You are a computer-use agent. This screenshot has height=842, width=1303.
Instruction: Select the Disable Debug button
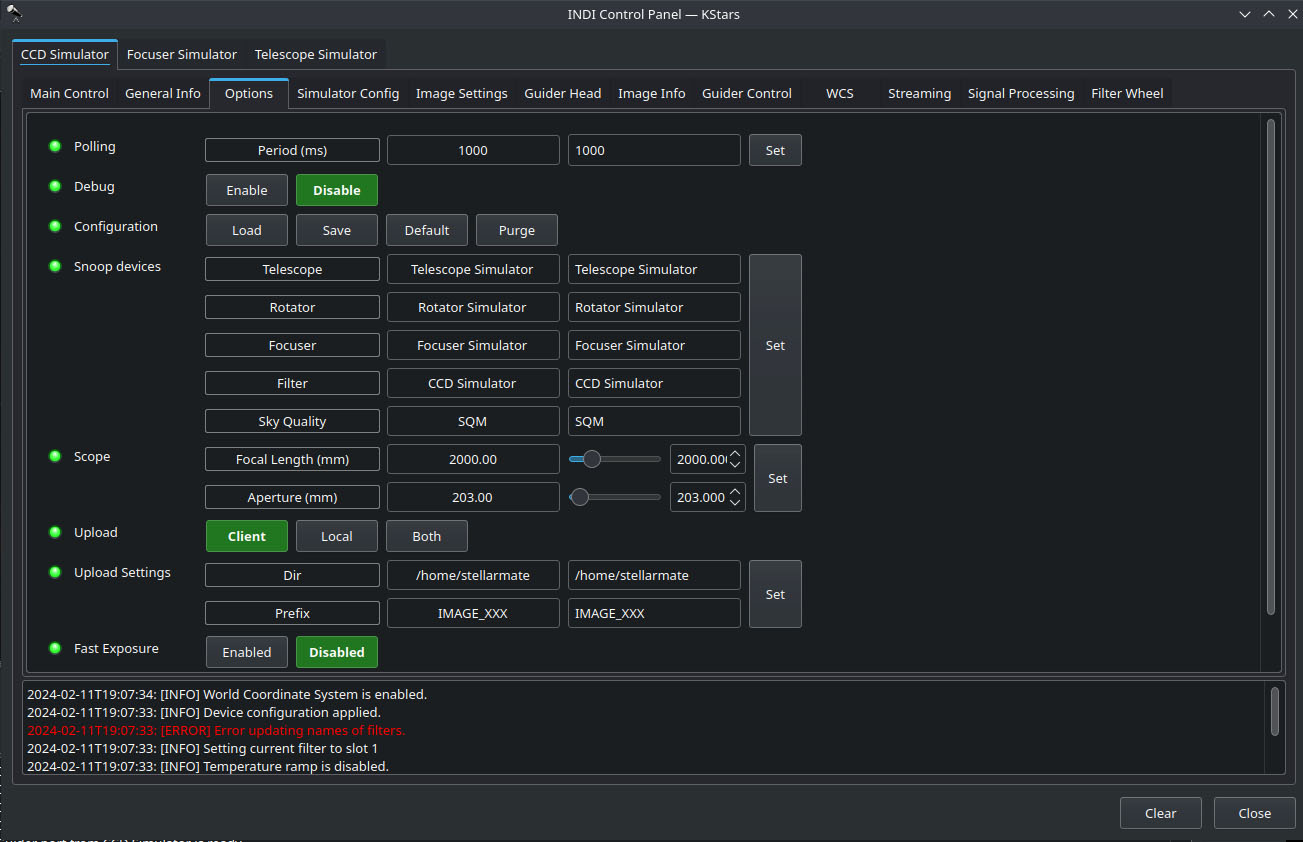[x=337, y=190]
